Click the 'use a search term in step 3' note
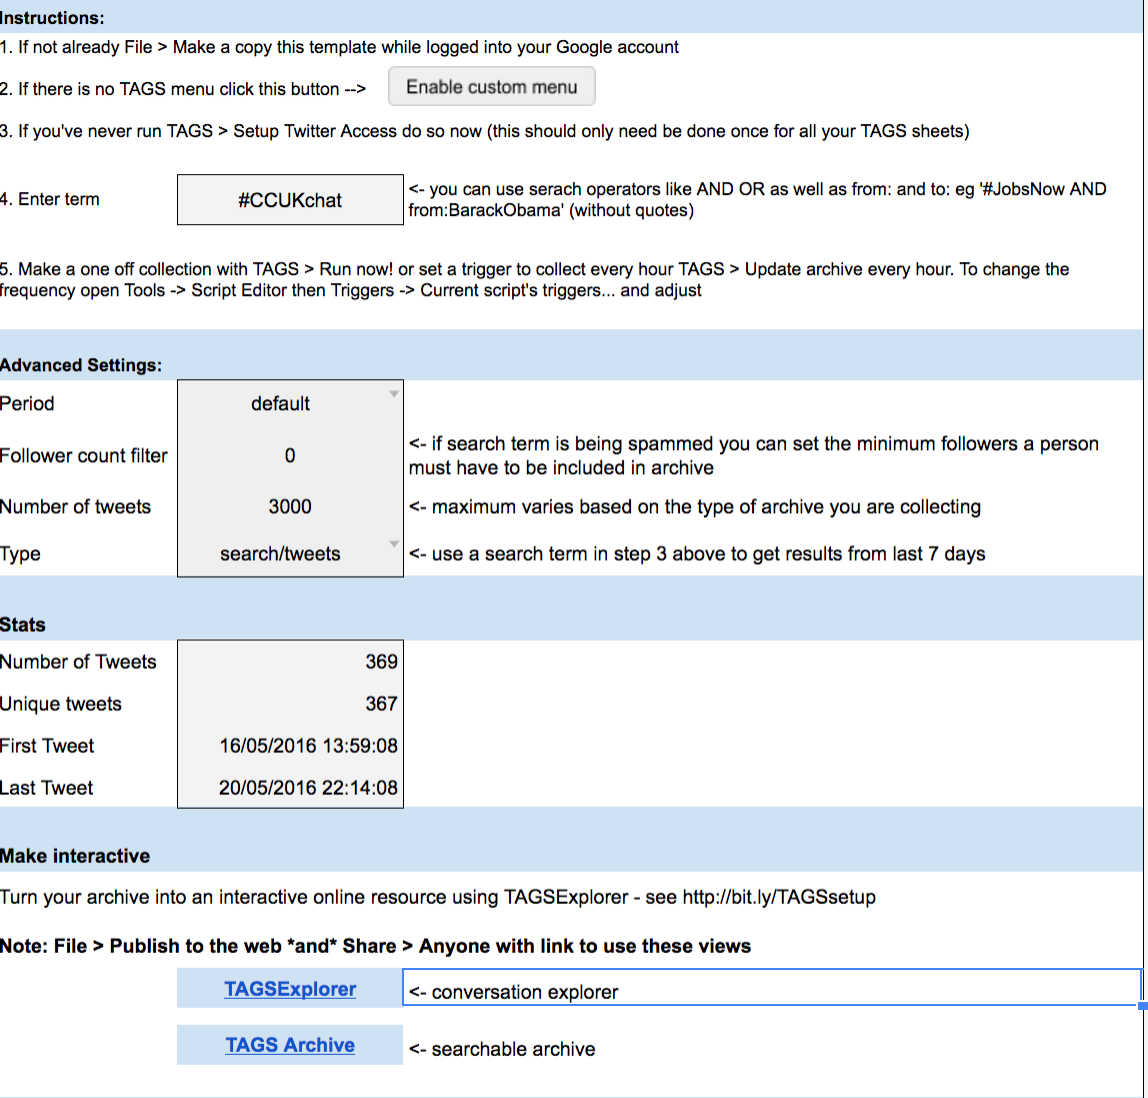 [697, 554]
